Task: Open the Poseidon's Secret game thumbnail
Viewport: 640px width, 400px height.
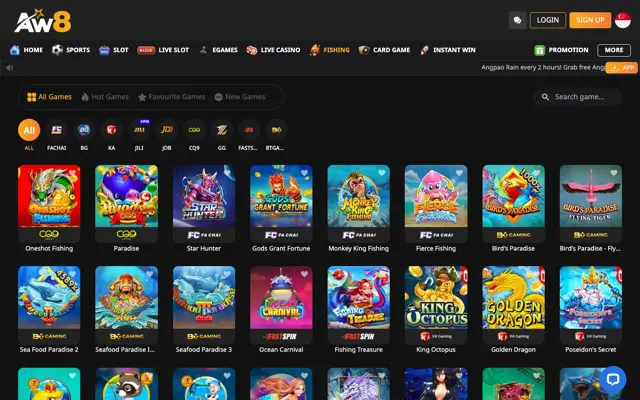Action: pos(591,298)
